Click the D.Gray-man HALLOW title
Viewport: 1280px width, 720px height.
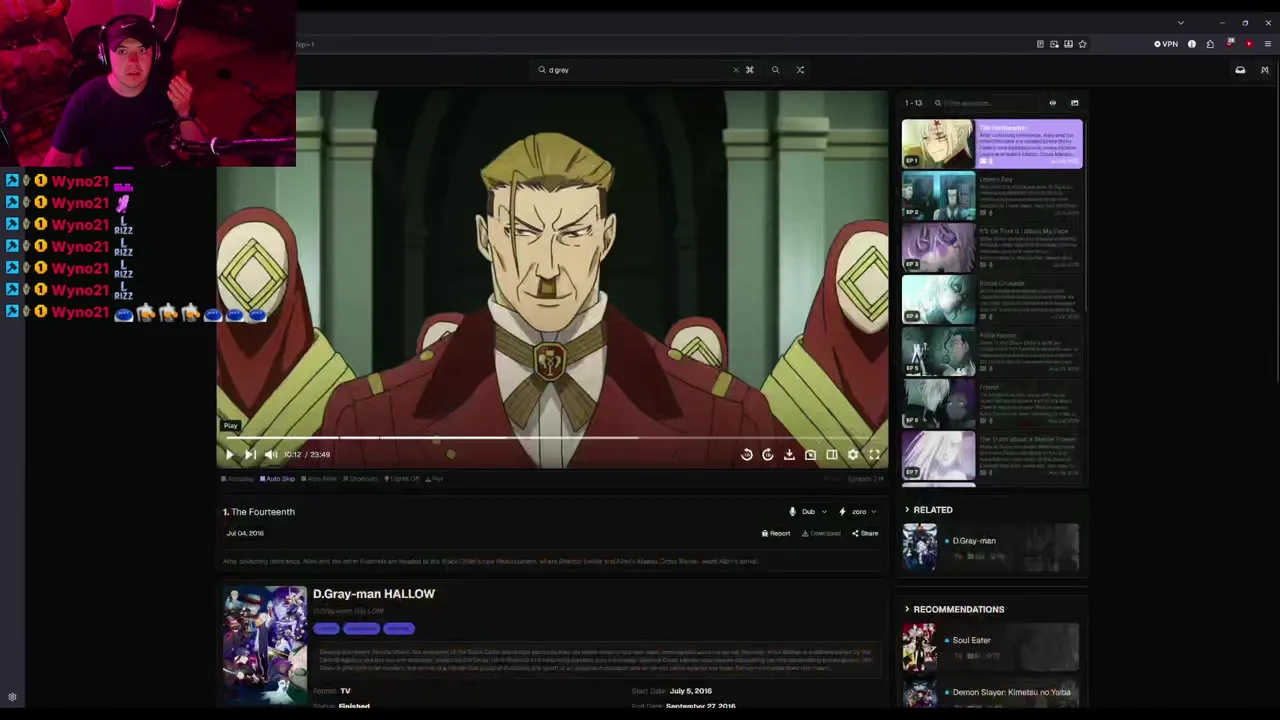pos(374,594)
